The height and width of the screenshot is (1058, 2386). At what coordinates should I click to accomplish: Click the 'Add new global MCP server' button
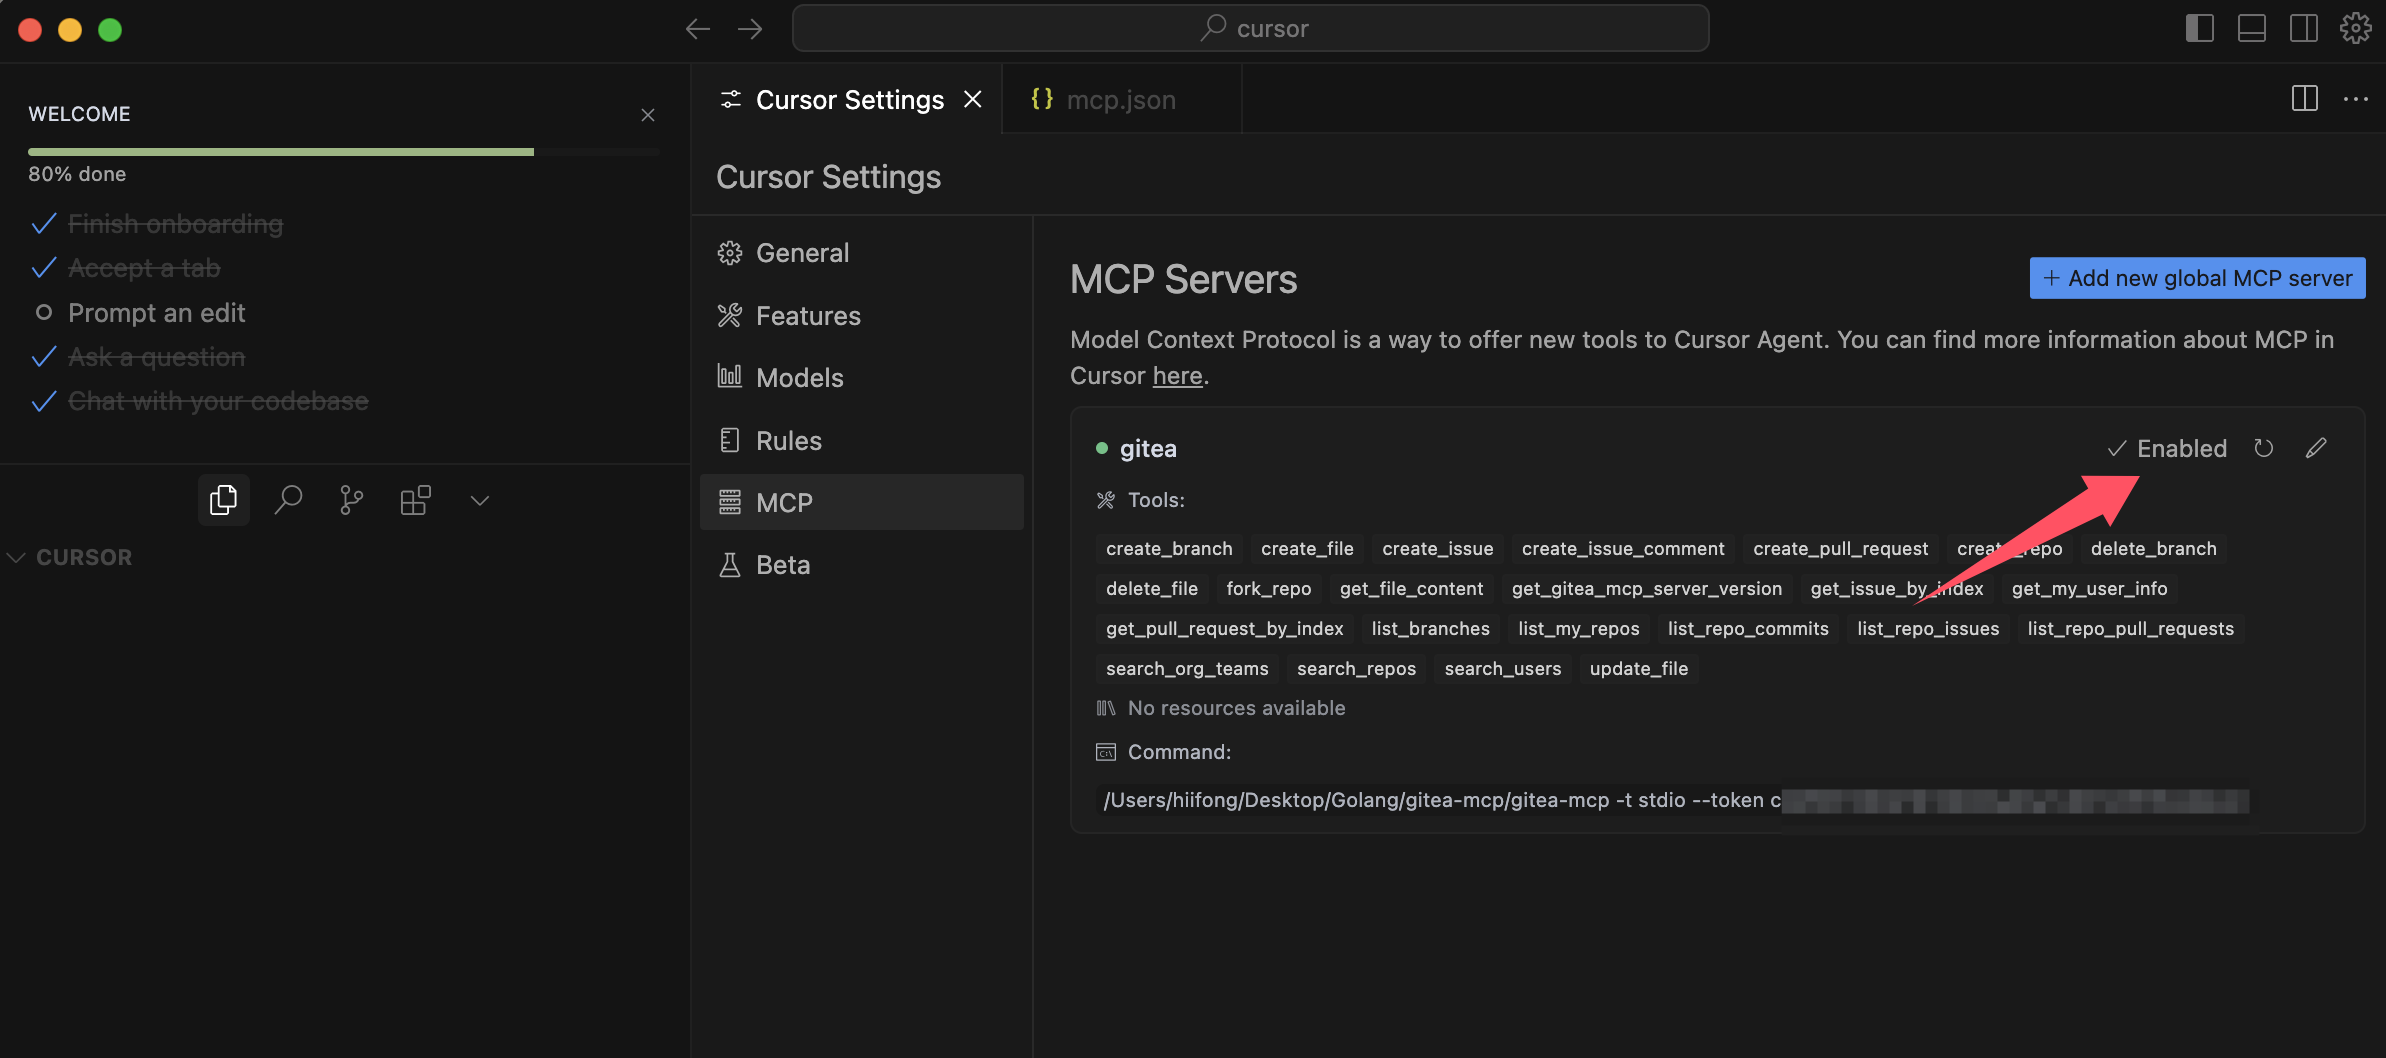pos(2196,278)
